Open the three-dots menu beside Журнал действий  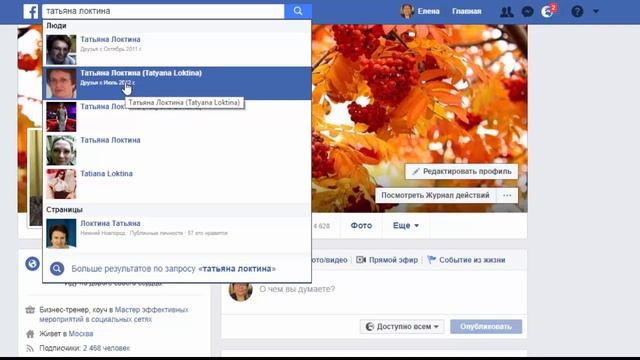(x=507, y=196)
